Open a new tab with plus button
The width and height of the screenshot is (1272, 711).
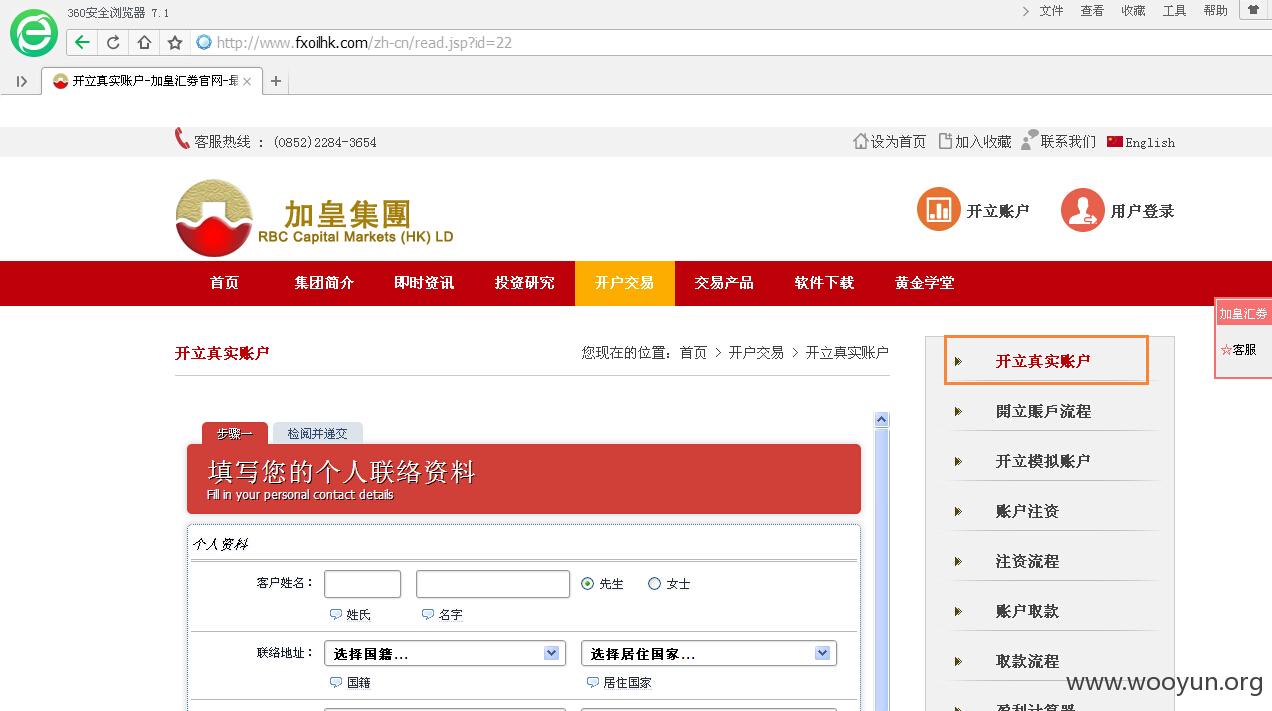click(276, 81)
